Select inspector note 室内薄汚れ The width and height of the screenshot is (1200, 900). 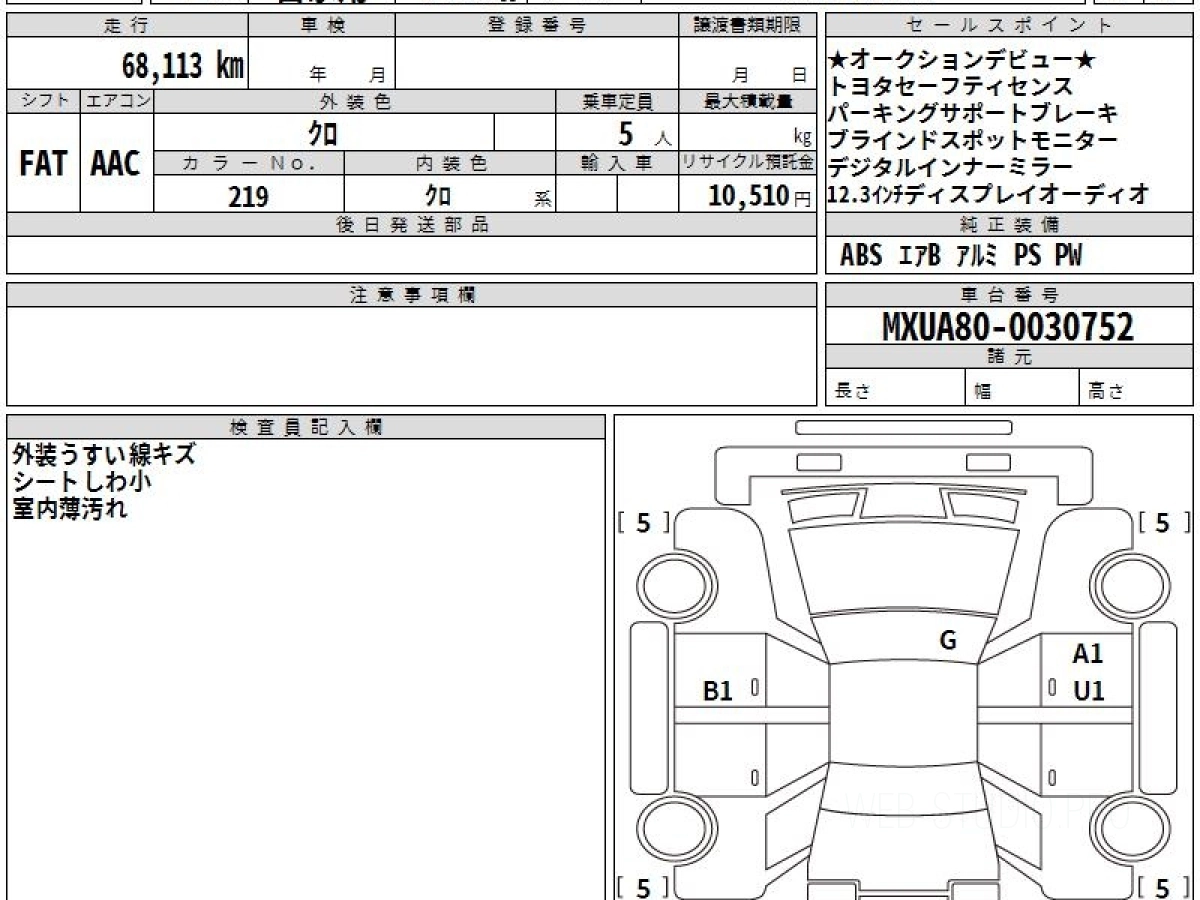[70, 508]
